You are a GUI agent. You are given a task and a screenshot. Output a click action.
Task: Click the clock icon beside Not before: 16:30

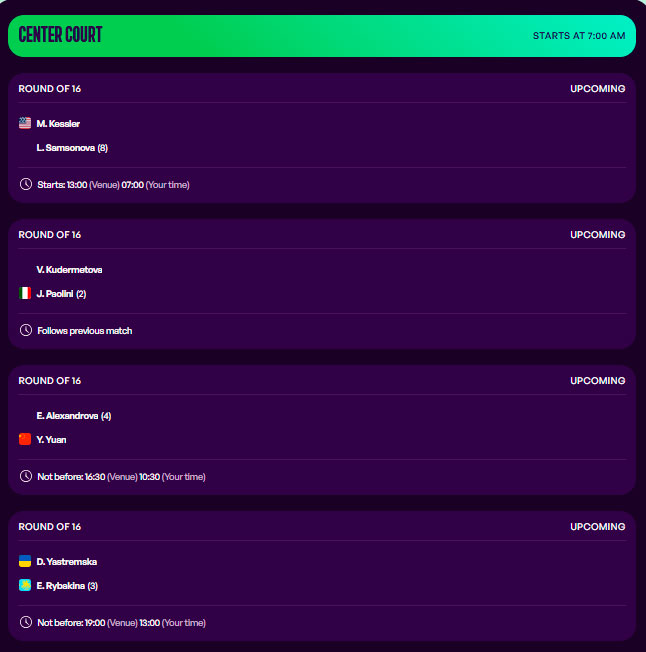coord(26,477)
